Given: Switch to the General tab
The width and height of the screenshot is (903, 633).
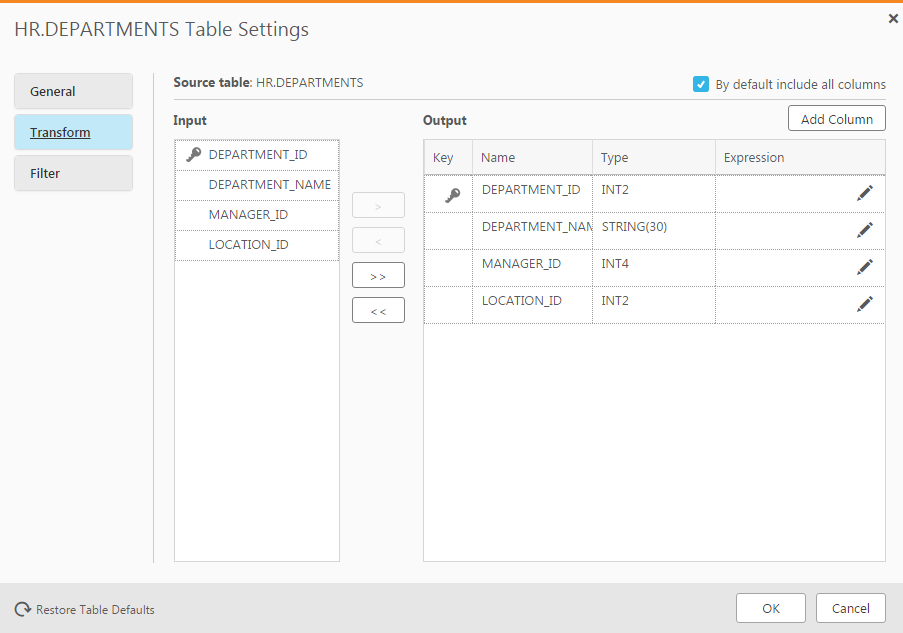Looking at the screenshot, I should click(72, 91).
